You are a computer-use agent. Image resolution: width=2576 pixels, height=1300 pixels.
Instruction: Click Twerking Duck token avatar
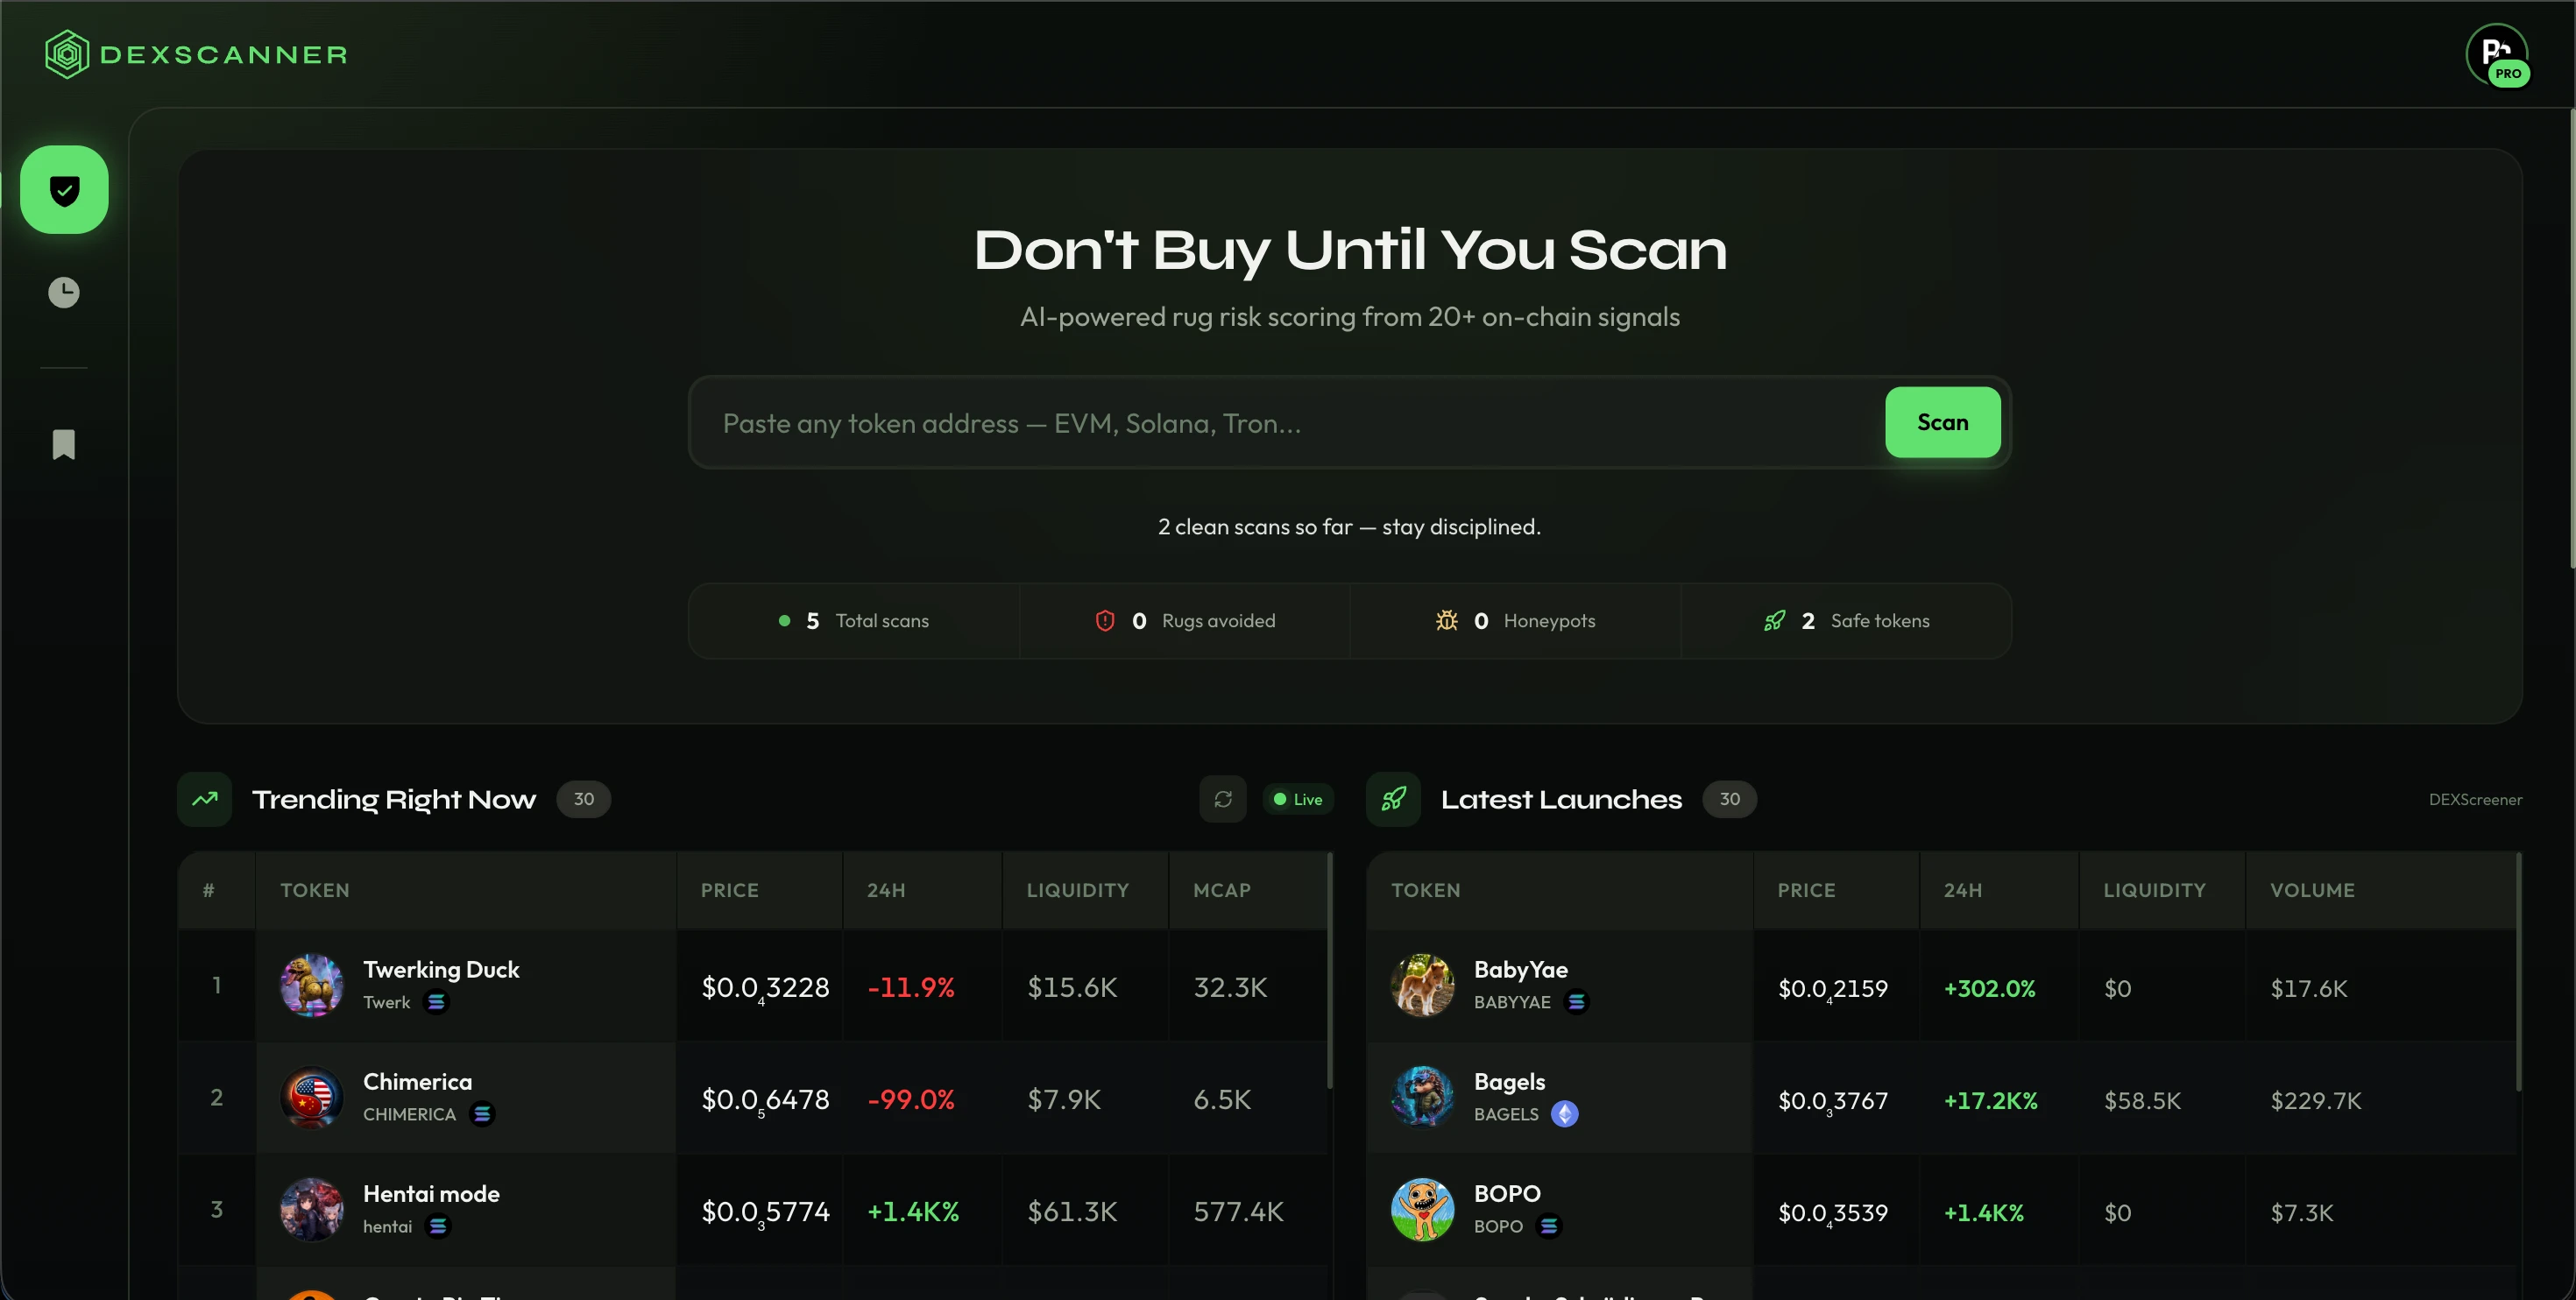(x=312, y=985)
